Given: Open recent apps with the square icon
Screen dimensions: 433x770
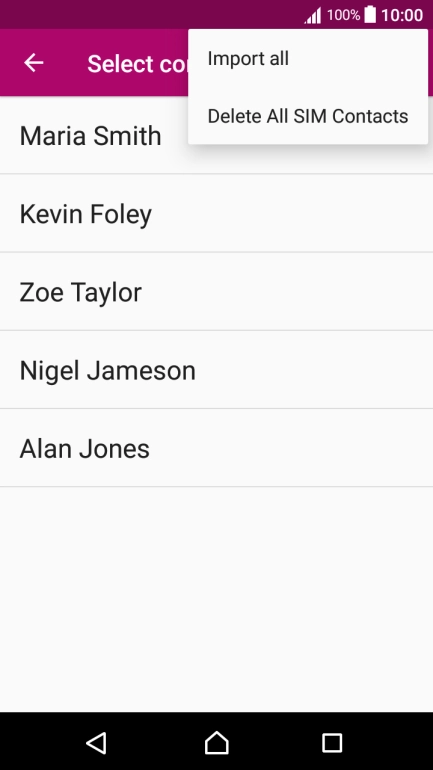Looking at the screenshot, I should point(332,743).
